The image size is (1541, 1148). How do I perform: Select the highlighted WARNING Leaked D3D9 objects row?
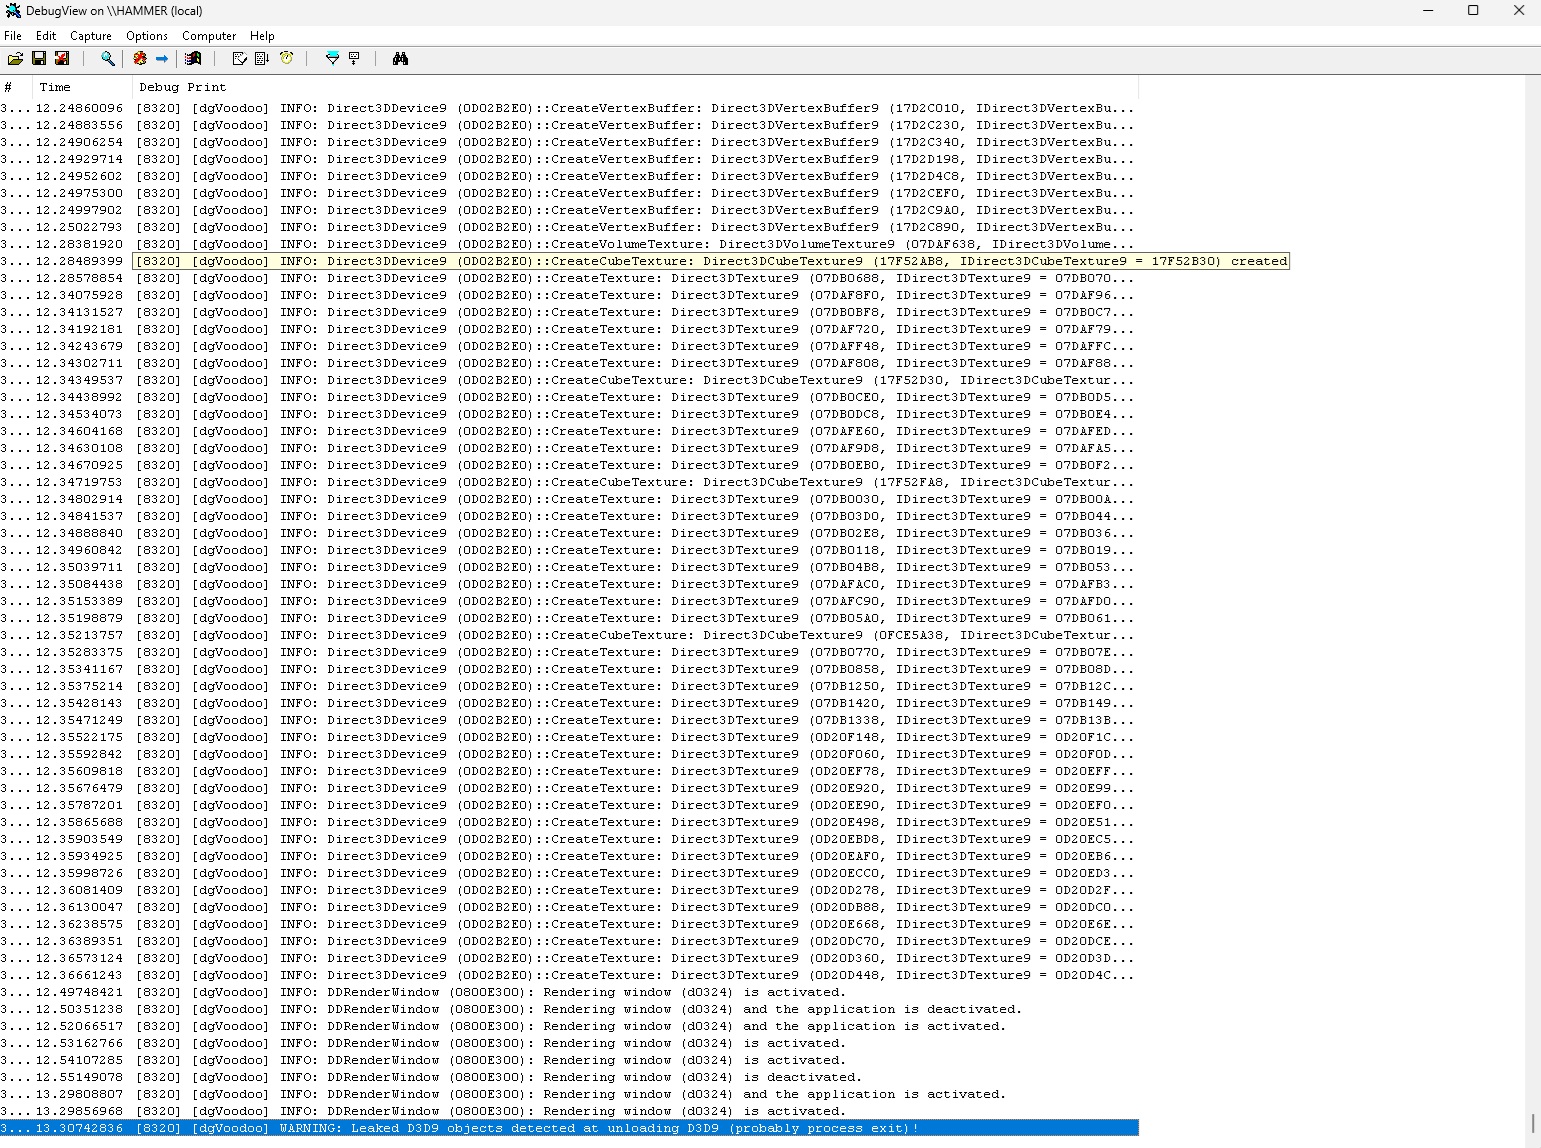(x=569, y=1128)
